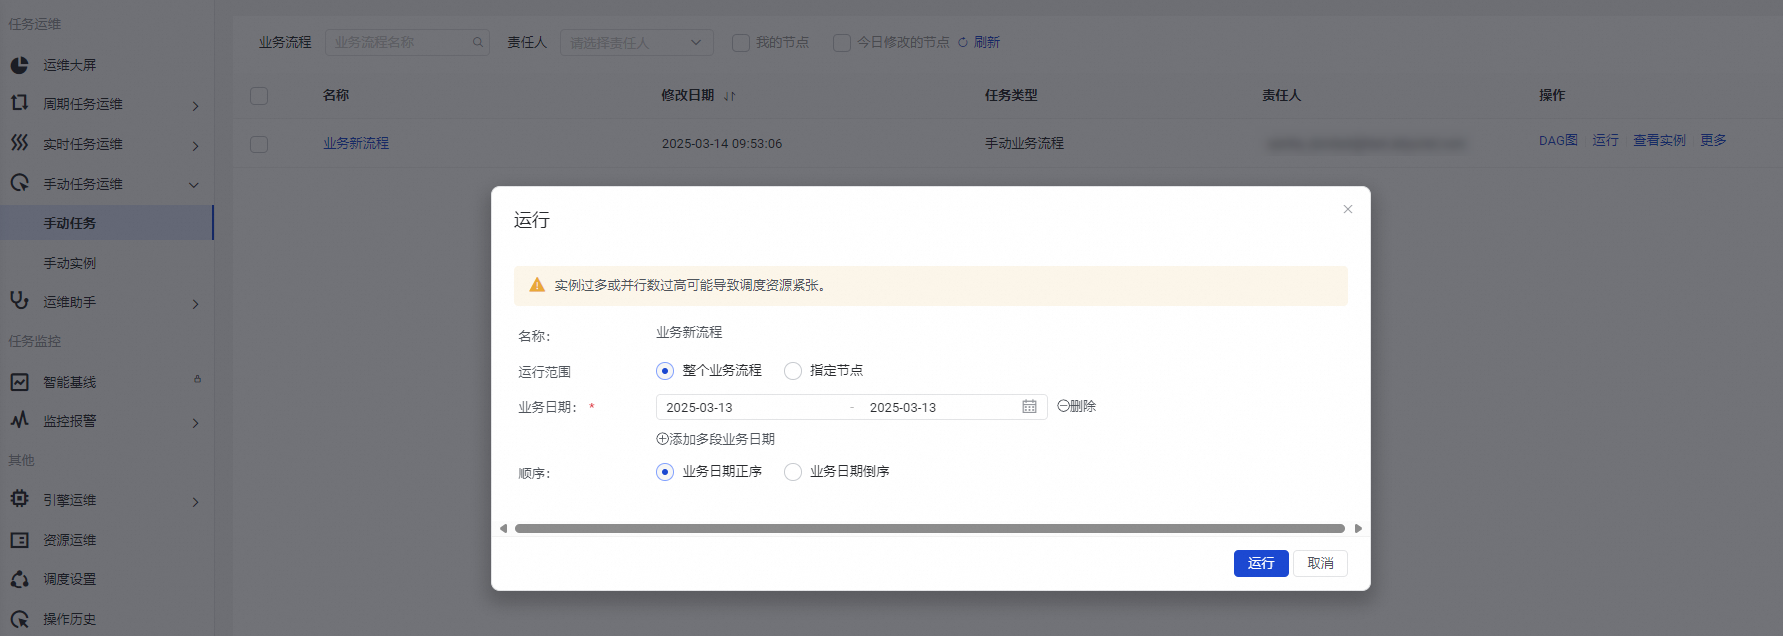
Task: Click the 修改日期 column header
Action: (688, 96)
